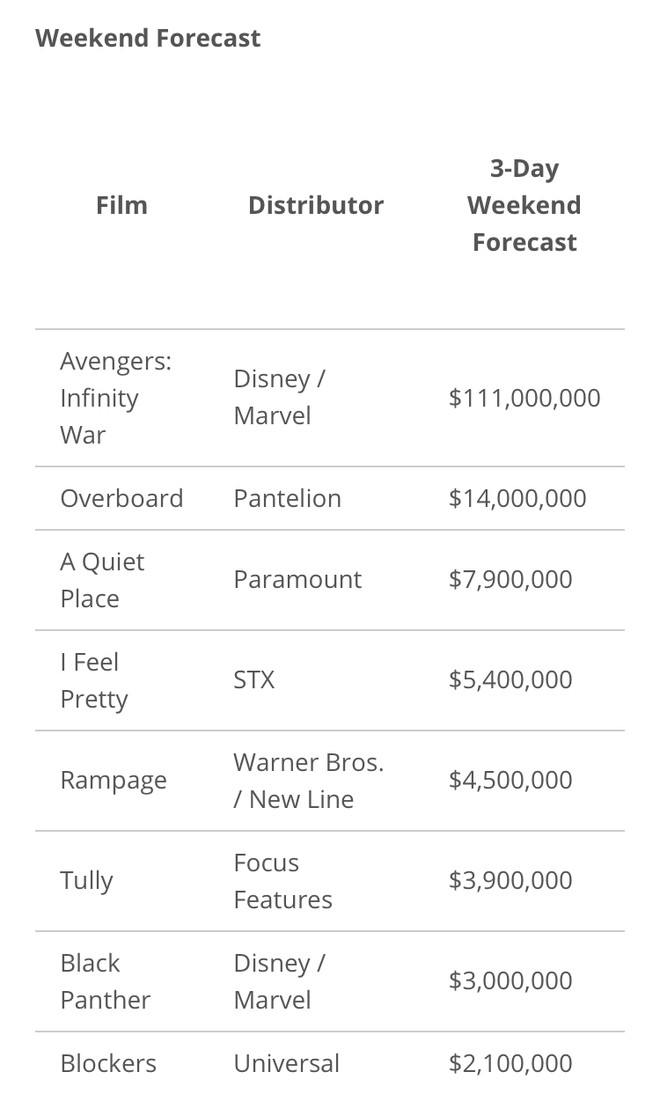Image resolution: width=660 pixels, height=1094 pixels.
Task: Click the Pantelion distributor cell
Action: click(x=287, y=498)
